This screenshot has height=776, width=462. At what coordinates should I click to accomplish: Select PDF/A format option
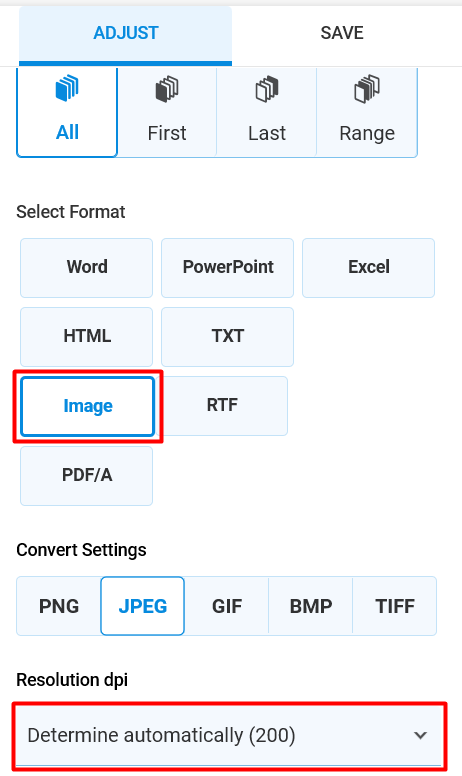point(87,476)
